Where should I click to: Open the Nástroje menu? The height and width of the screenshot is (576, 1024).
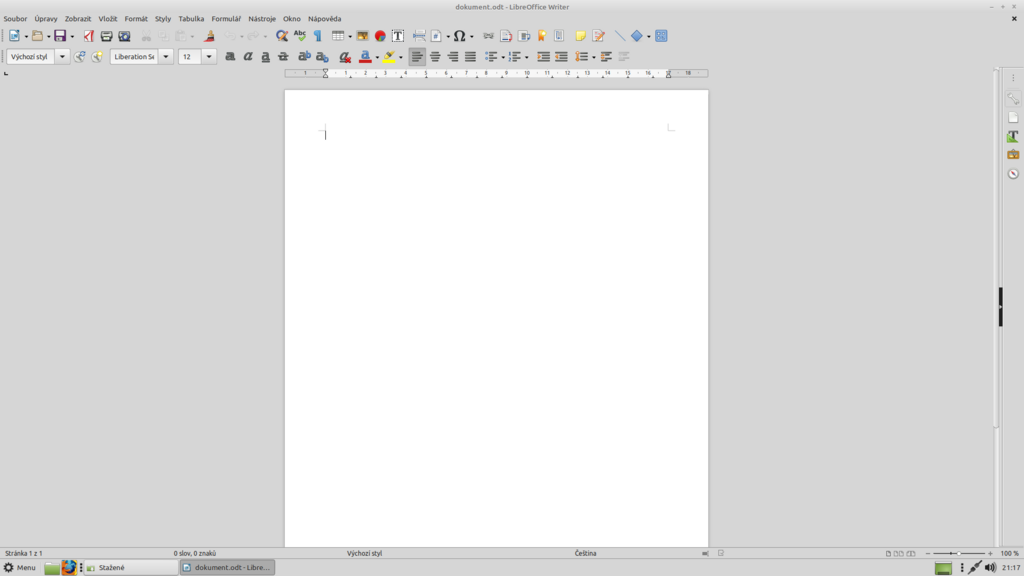pos(262,19)
